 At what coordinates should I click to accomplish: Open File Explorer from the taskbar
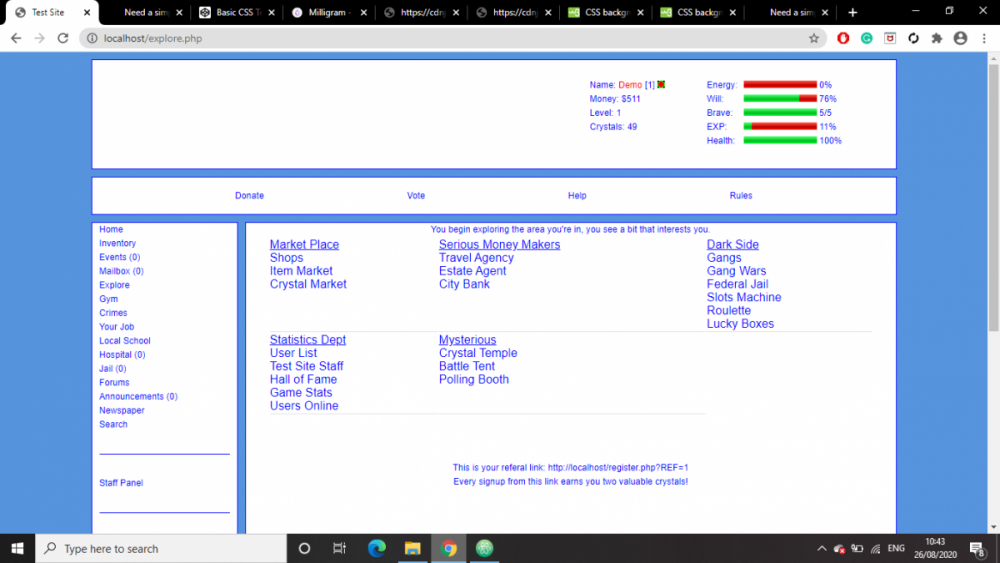tap(412, 548)
